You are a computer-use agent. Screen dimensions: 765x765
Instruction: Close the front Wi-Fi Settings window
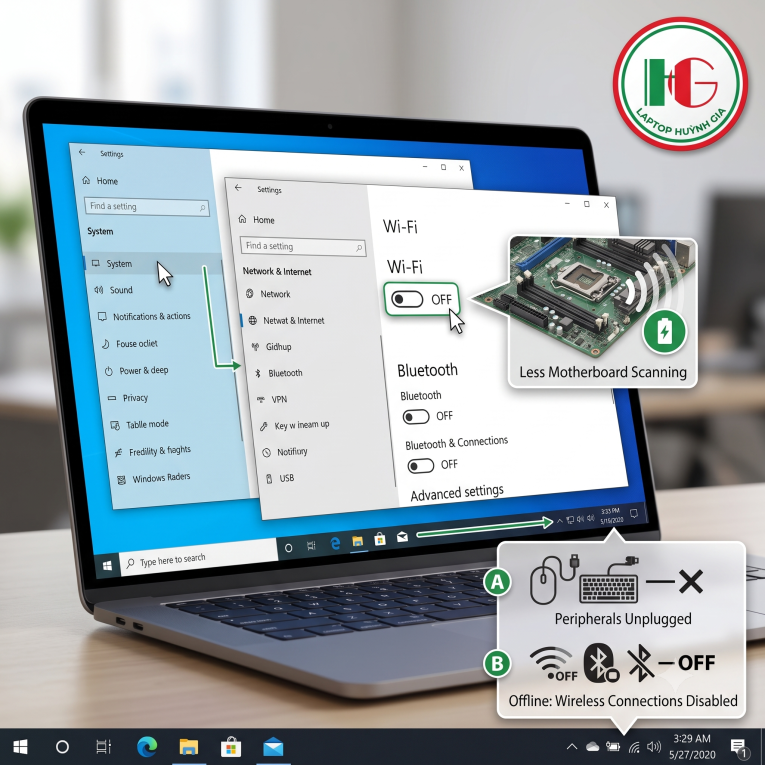606,205
